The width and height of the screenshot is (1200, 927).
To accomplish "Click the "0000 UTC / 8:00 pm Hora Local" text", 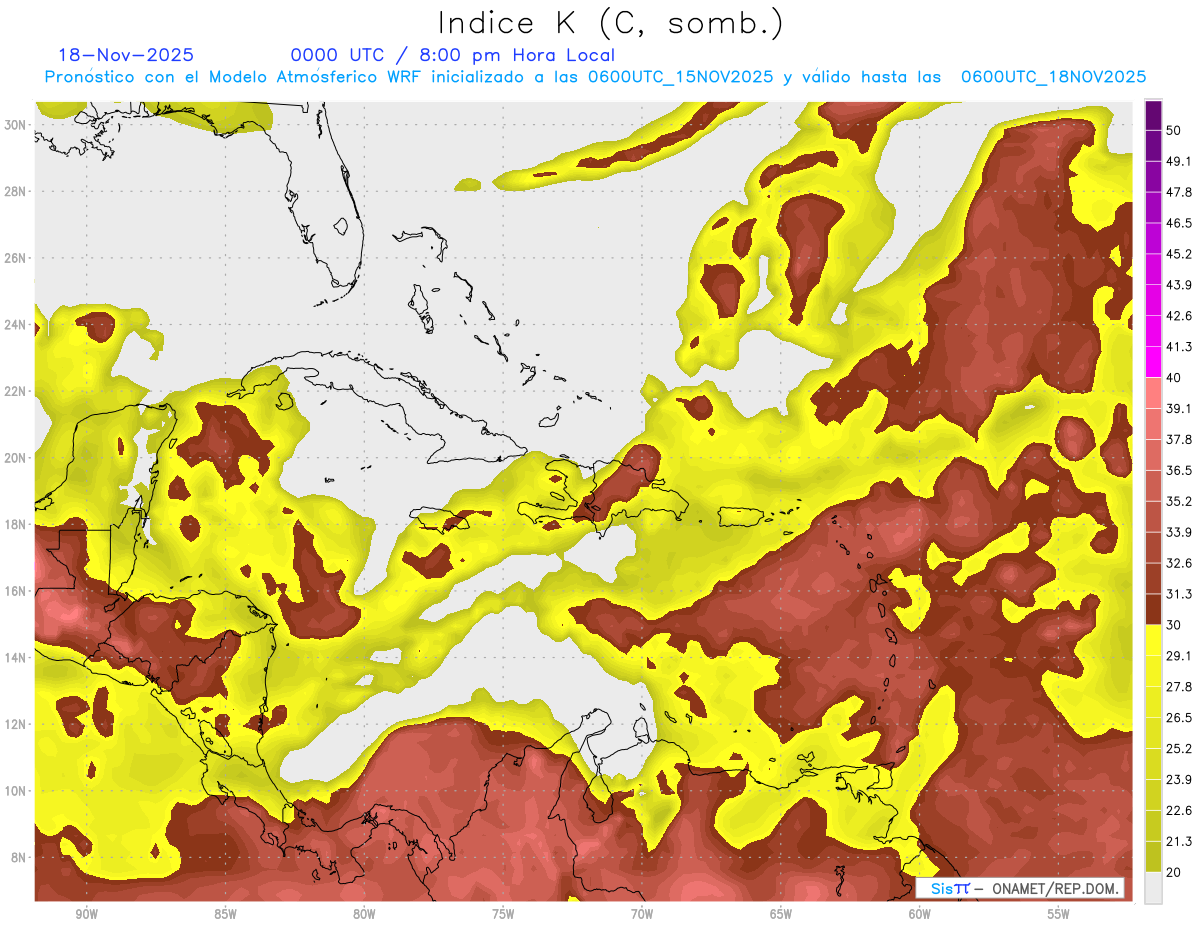I will coord(452,55).
